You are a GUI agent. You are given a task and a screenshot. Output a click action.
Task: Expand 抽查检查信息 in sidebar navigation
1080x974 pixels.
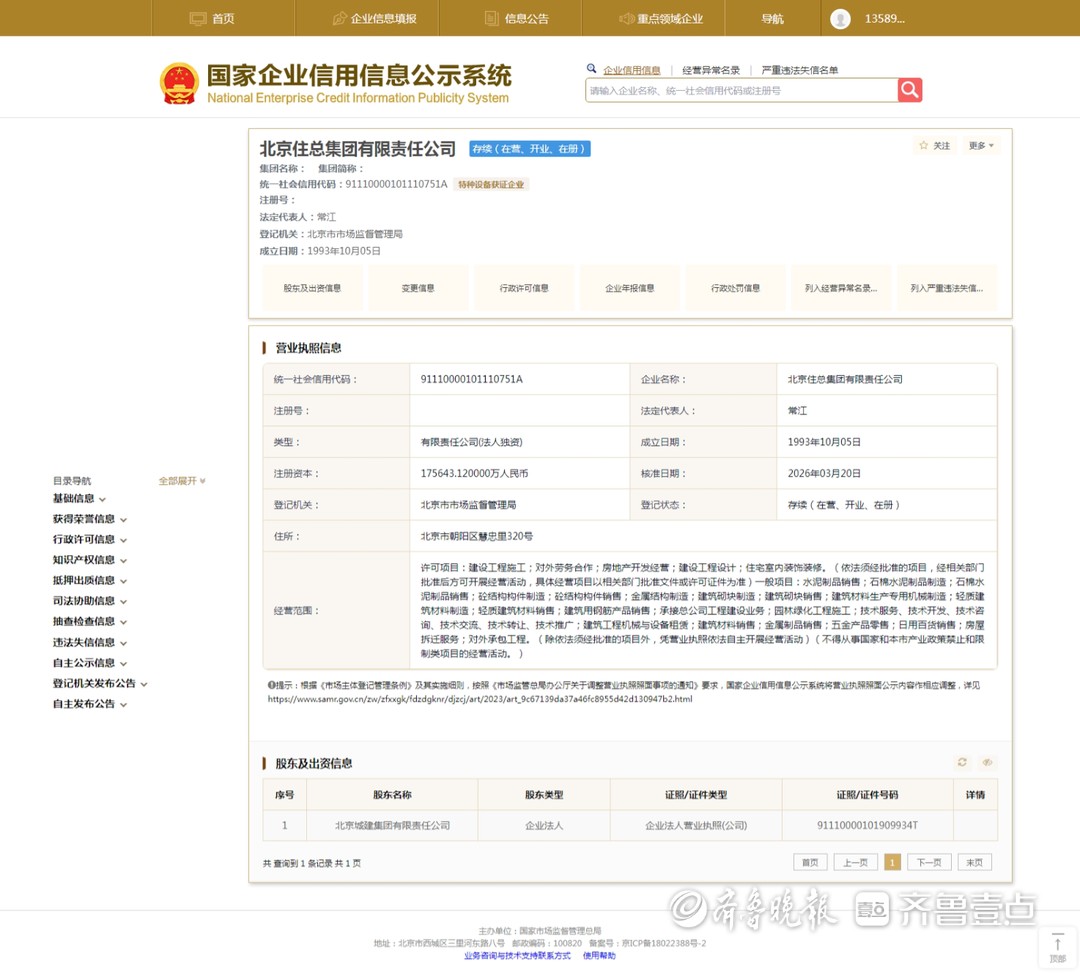point(90,621)
